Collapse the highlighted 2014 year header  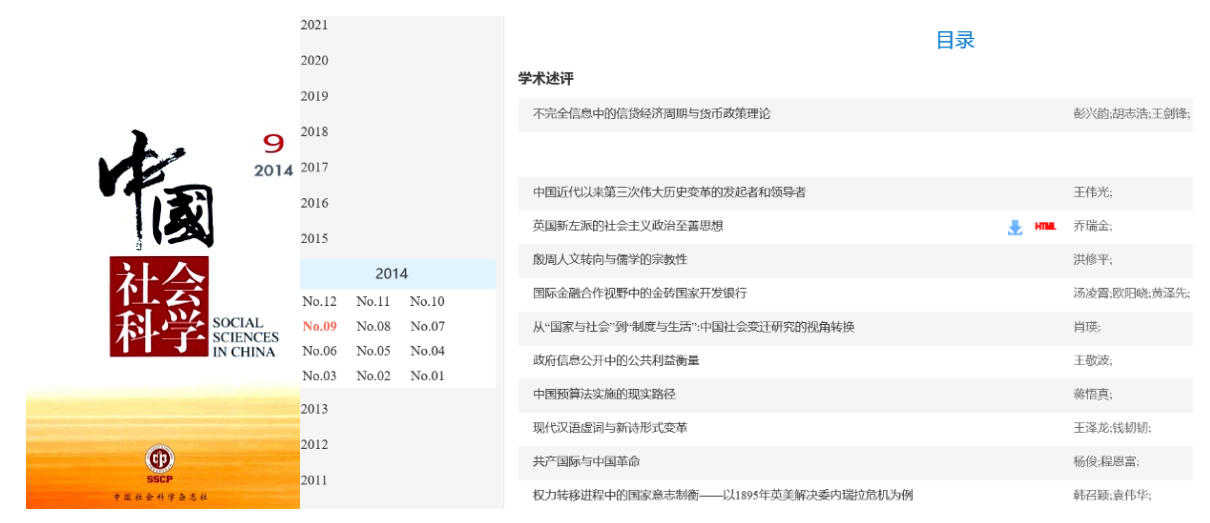click(391, 273)
